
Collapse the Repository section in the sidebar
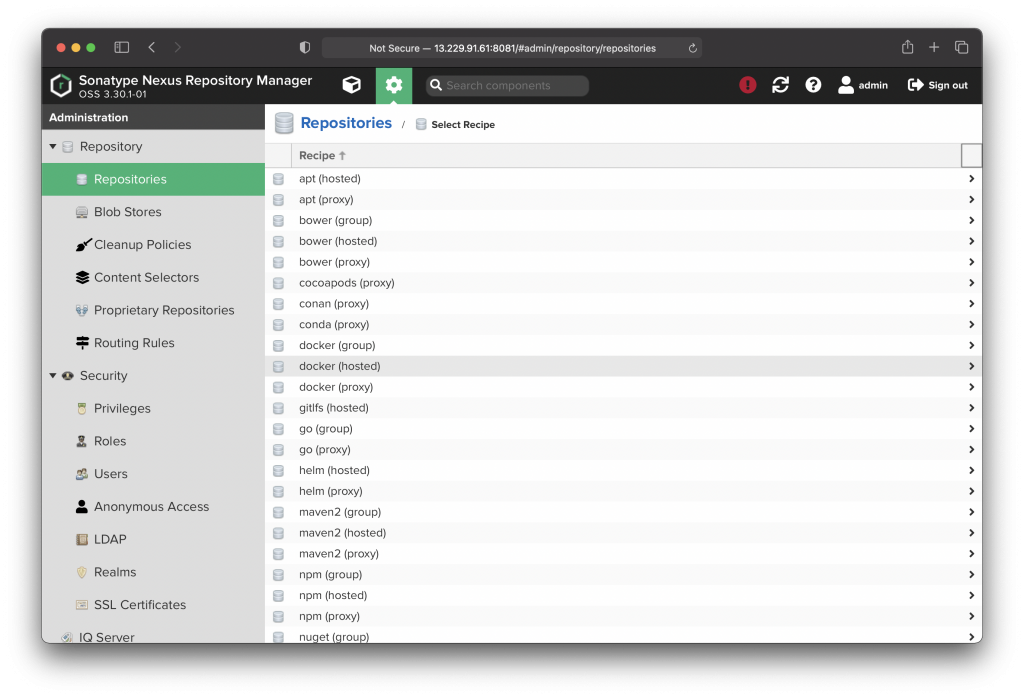(51, 145)
